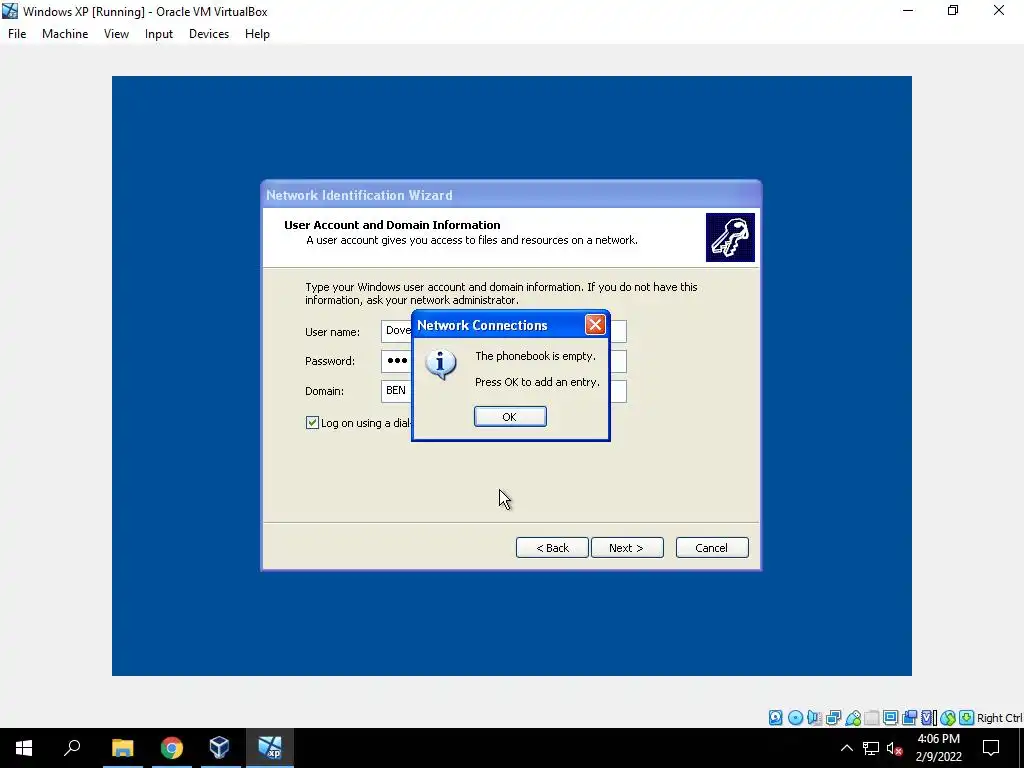
Task: Open the Windows Start menu
Action: [x=24, y=748]
